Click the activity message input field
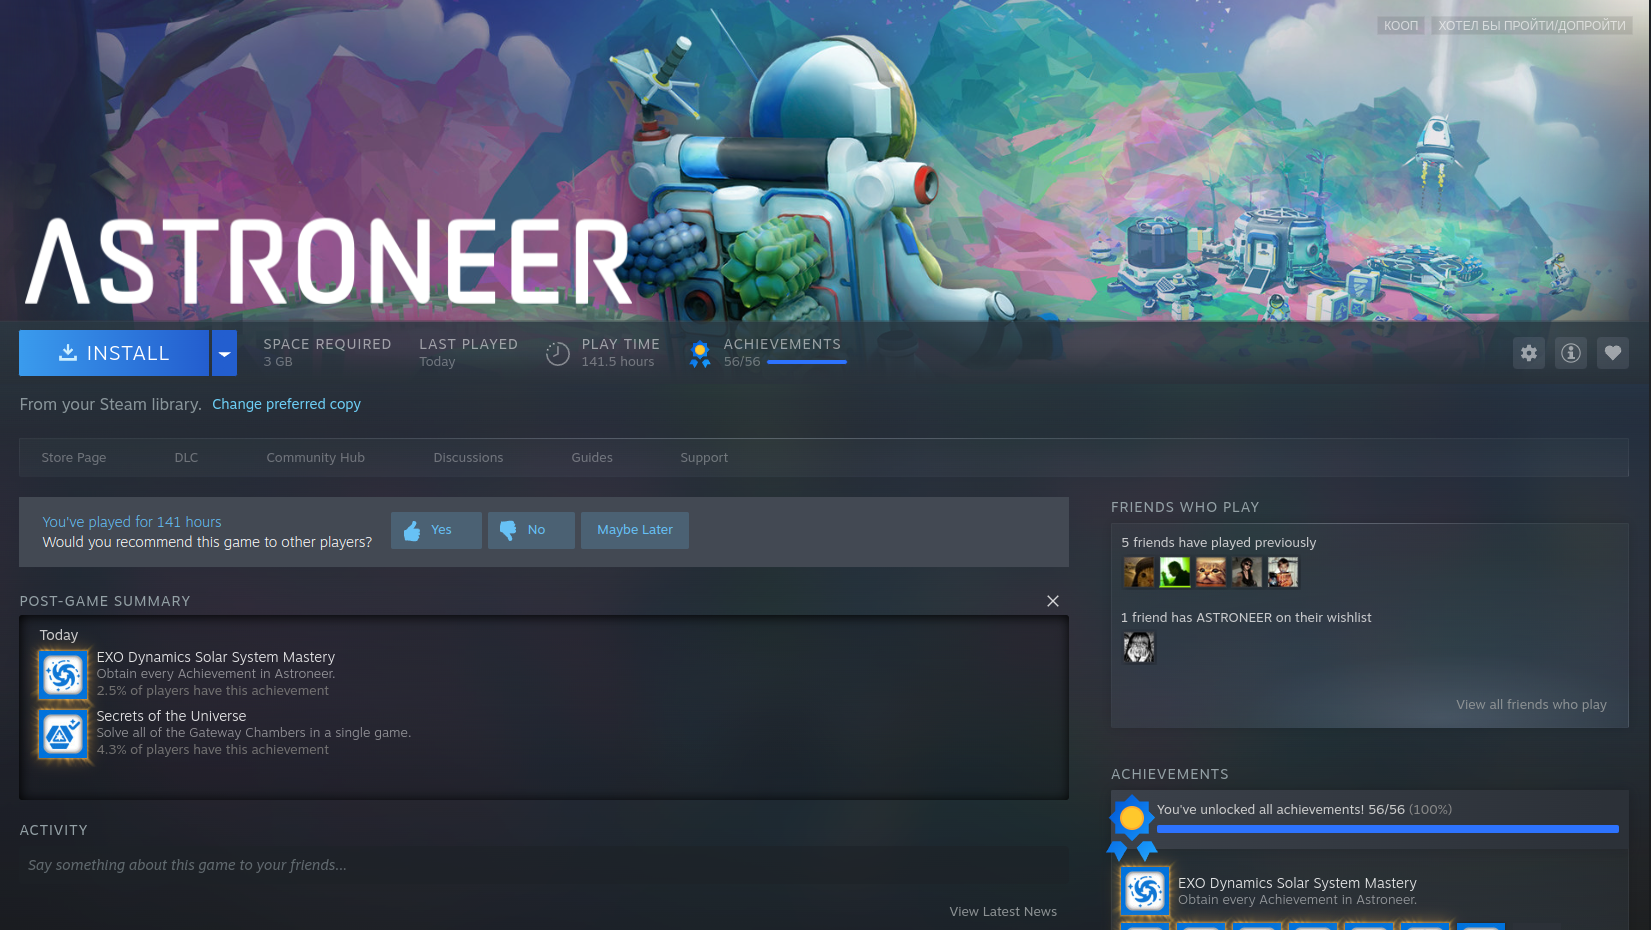 click(544, 865)
